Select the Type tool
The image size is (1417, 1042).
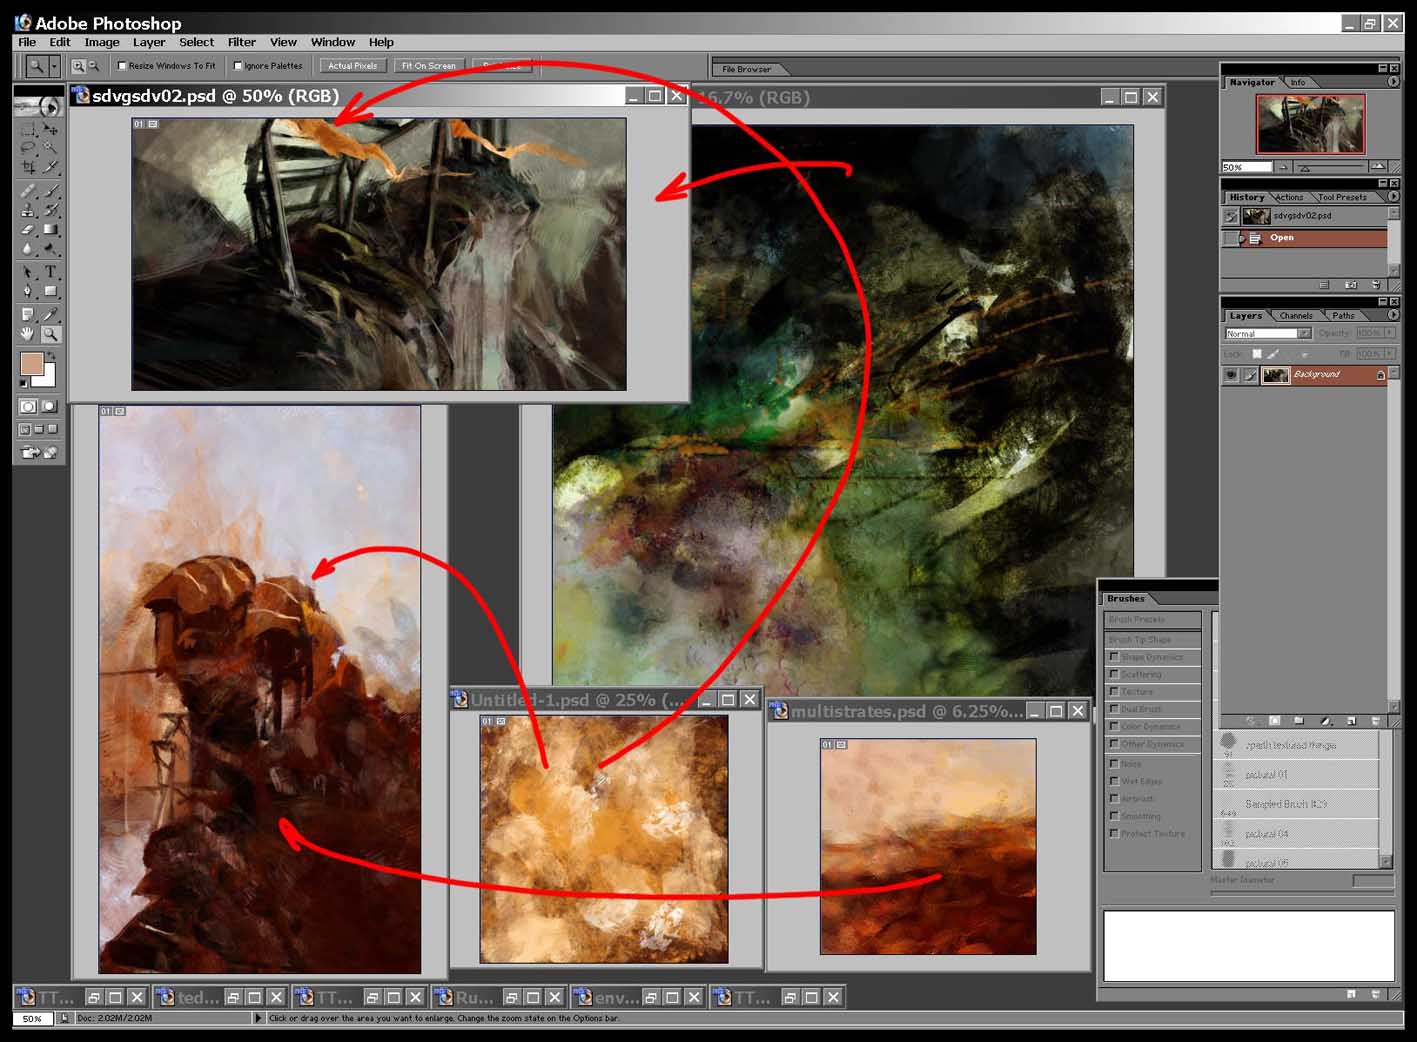tap(51, 272)
